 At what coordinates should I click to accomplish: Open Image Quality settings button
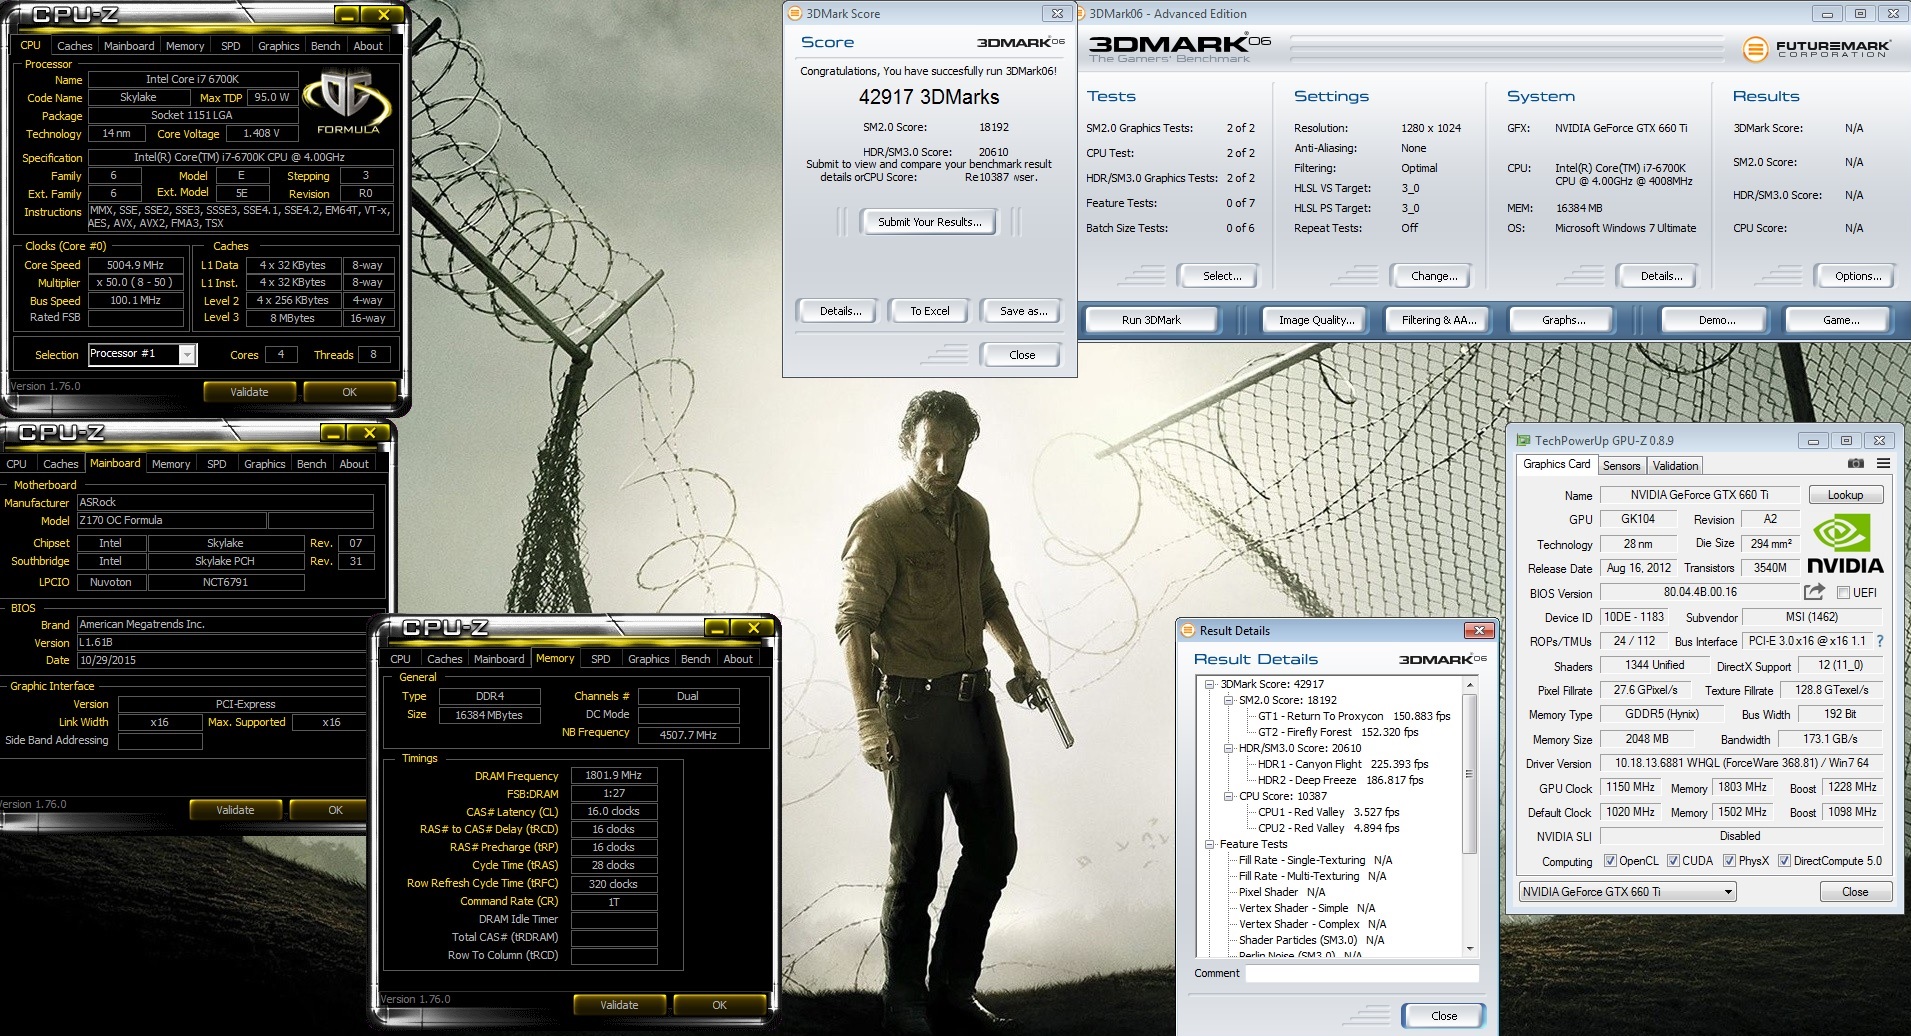[1316, 320]
